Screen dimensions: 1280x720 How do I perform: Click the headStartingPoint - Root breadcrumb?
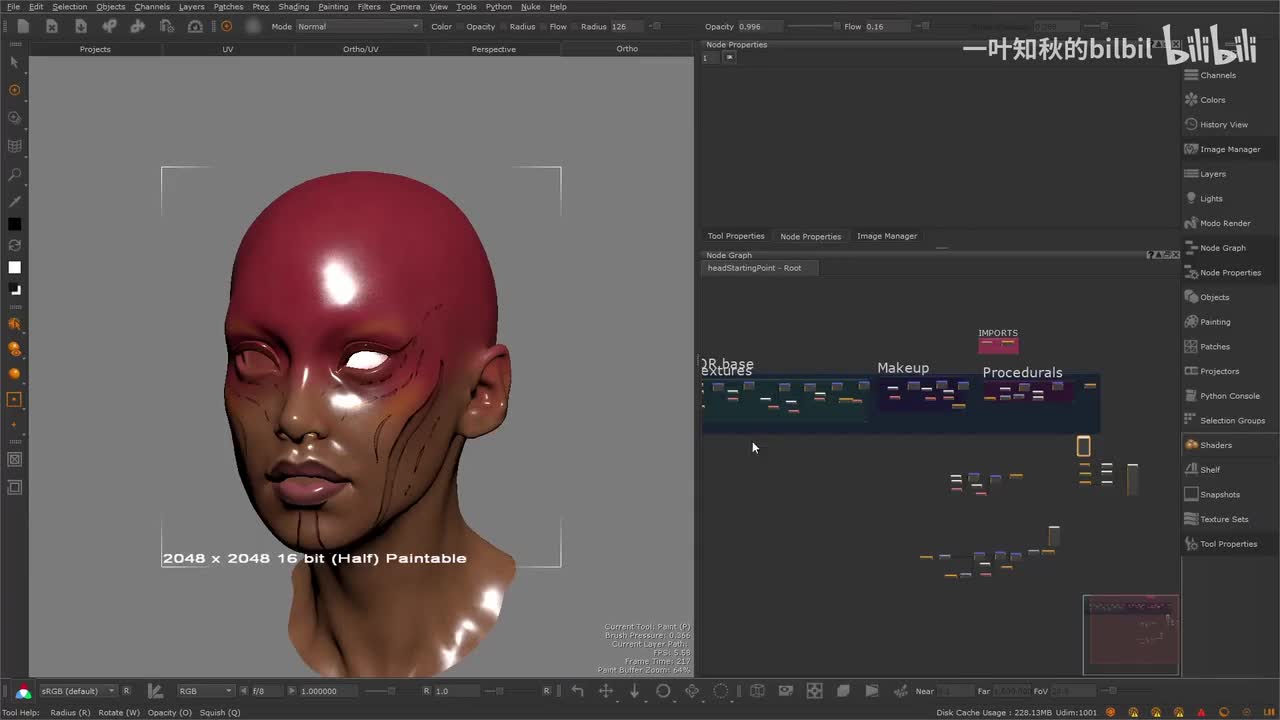754,268
